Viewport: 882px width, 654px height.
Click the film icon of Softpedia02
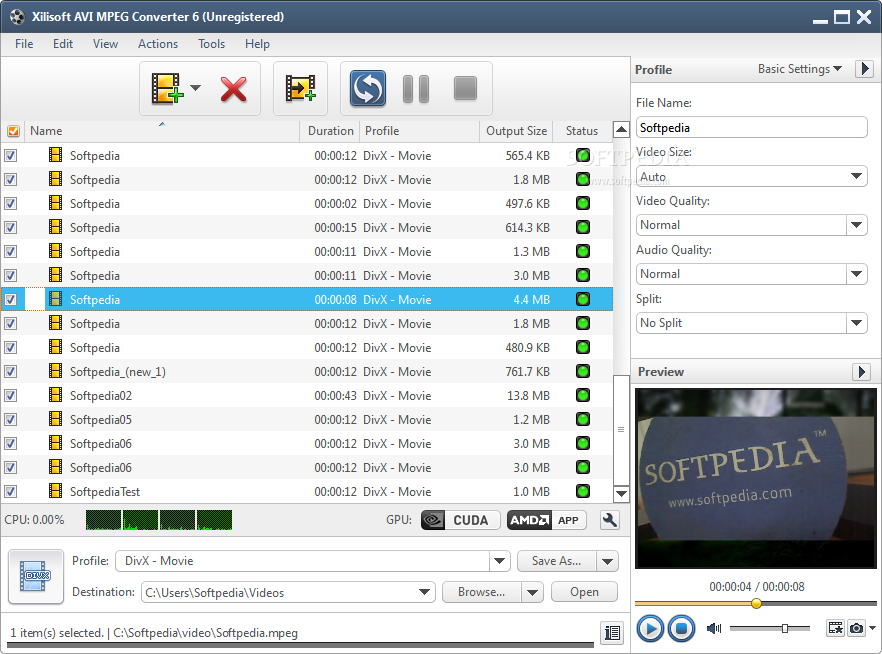[55, 395]
